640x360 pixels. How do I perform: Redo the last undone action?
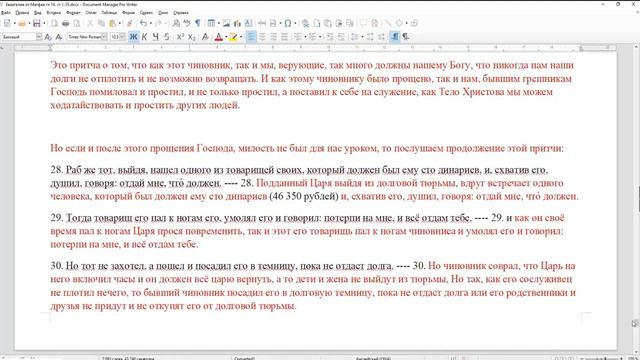(158, 24)
